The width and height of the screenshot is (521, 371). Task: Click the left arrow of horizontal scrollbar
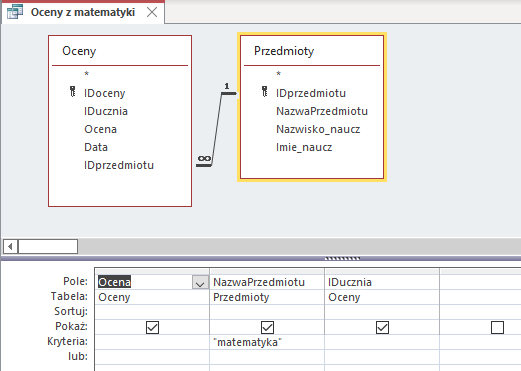tap(10, 247)
